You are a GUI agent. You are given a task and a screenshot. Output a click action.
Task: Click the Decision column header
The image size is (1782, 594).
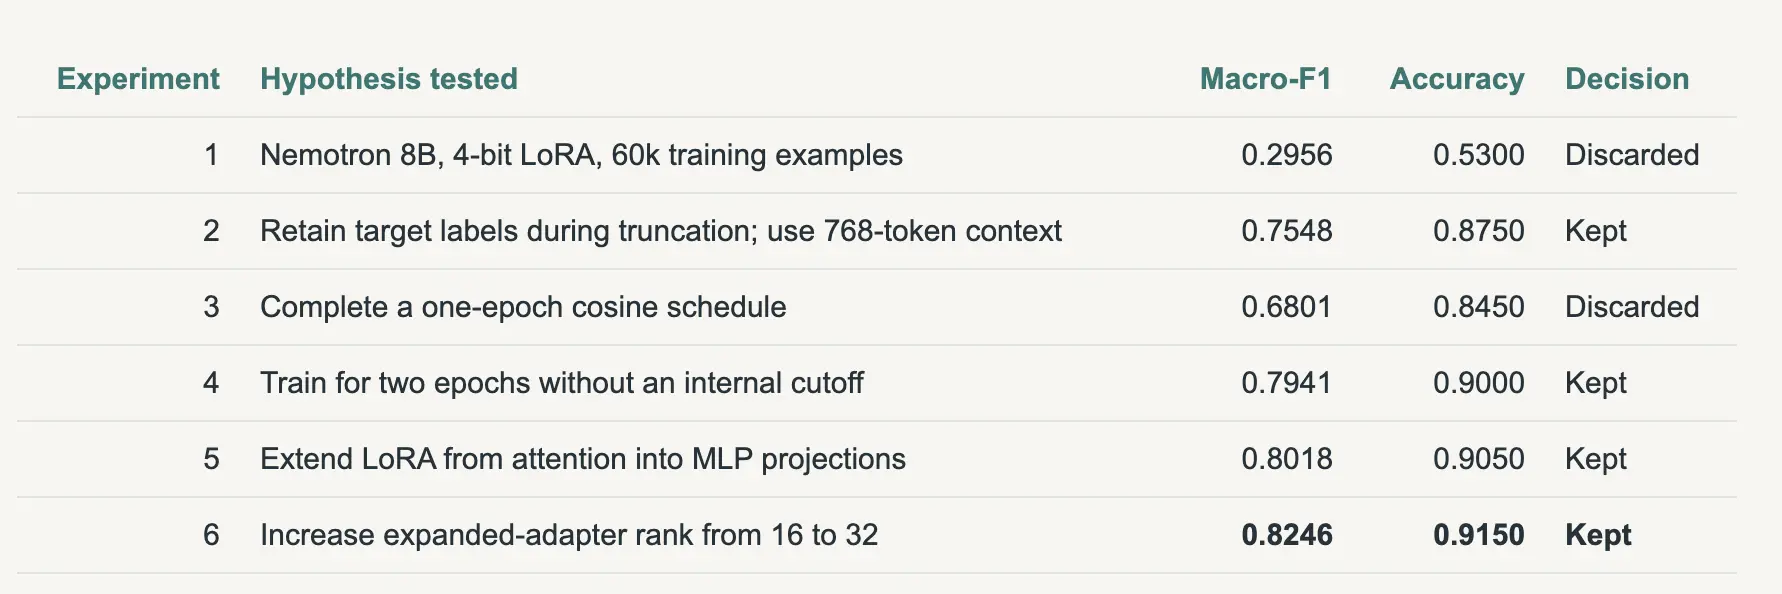tap(1627, 79)
